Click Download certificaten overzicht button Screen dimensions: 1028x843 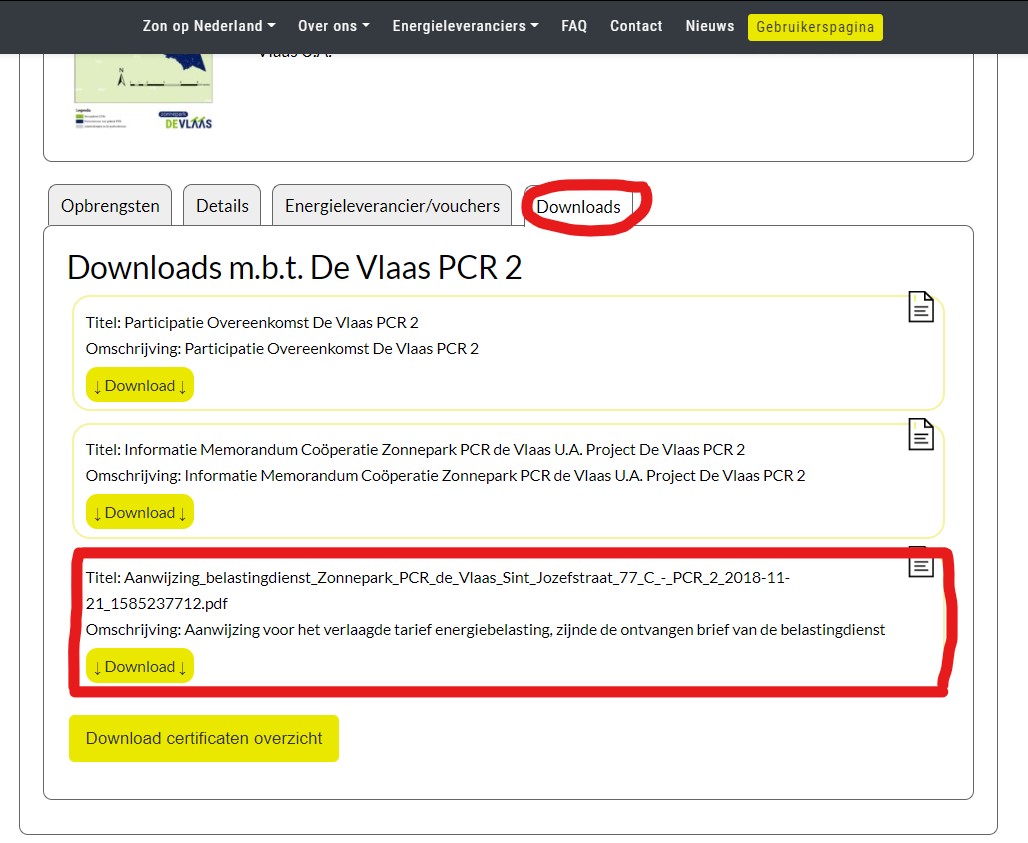coord(204,738)
